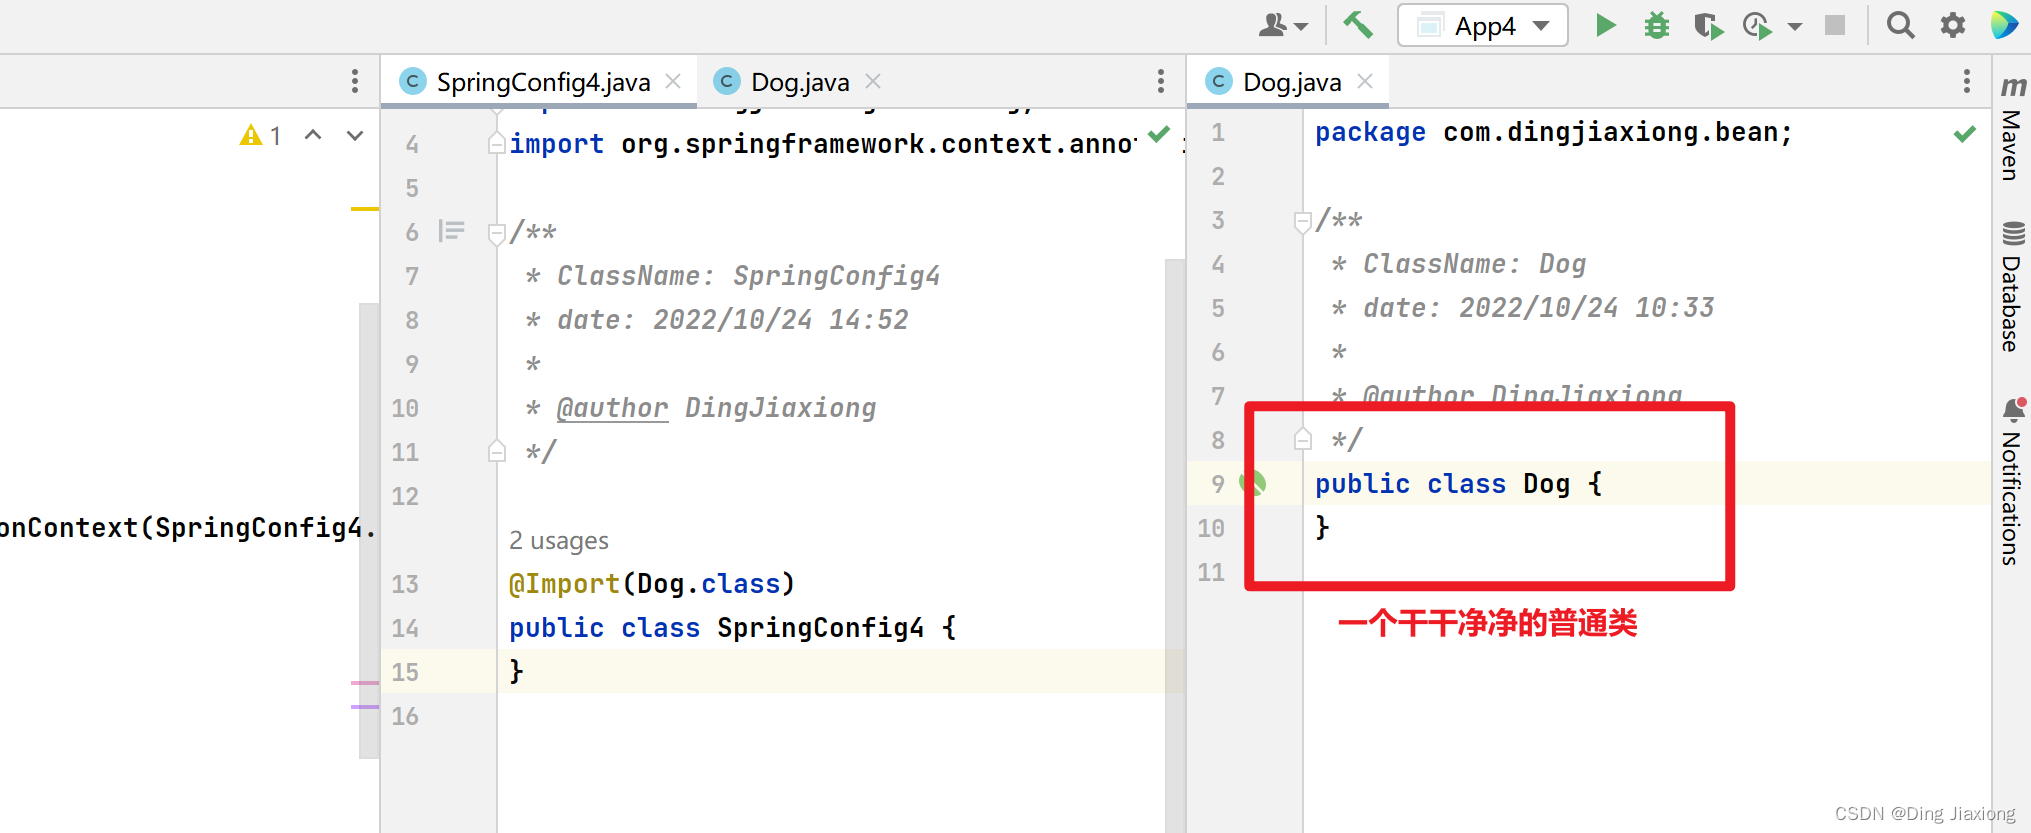Select the Dog.java tab beside SpringConfig4.java
This screenshot has width=2031, height=833.
[800, 82]
